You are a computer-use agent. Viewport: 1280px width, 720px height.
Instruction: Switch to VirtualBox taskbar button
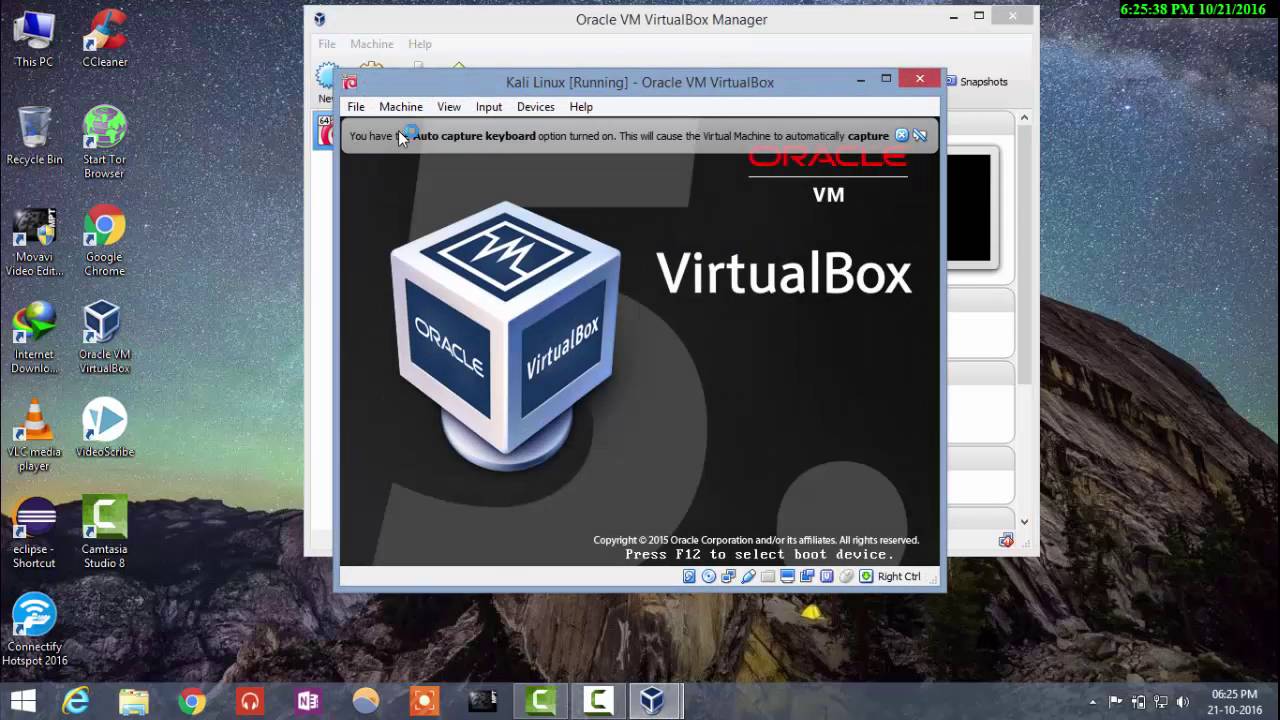(652, 701)
